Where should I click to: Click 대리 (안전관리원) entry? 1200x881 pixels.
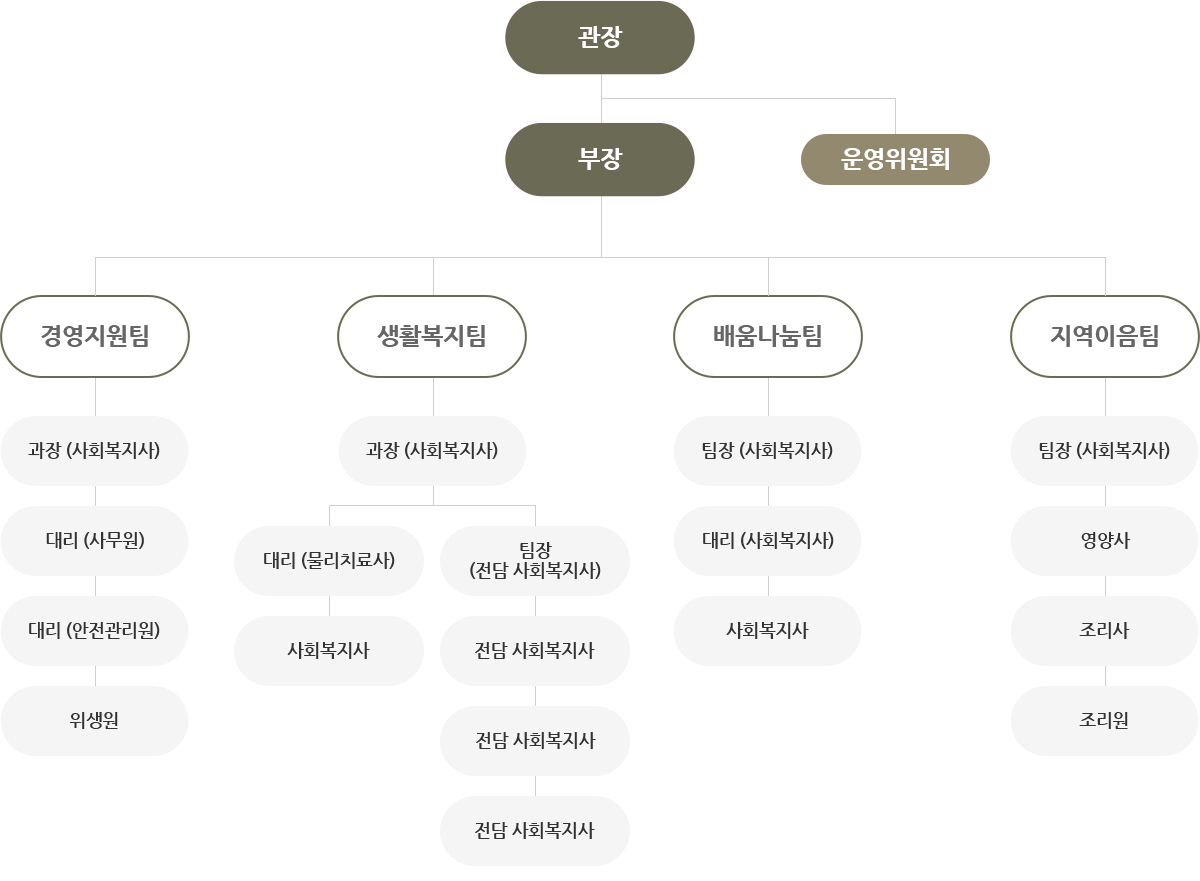coord(95,631)
